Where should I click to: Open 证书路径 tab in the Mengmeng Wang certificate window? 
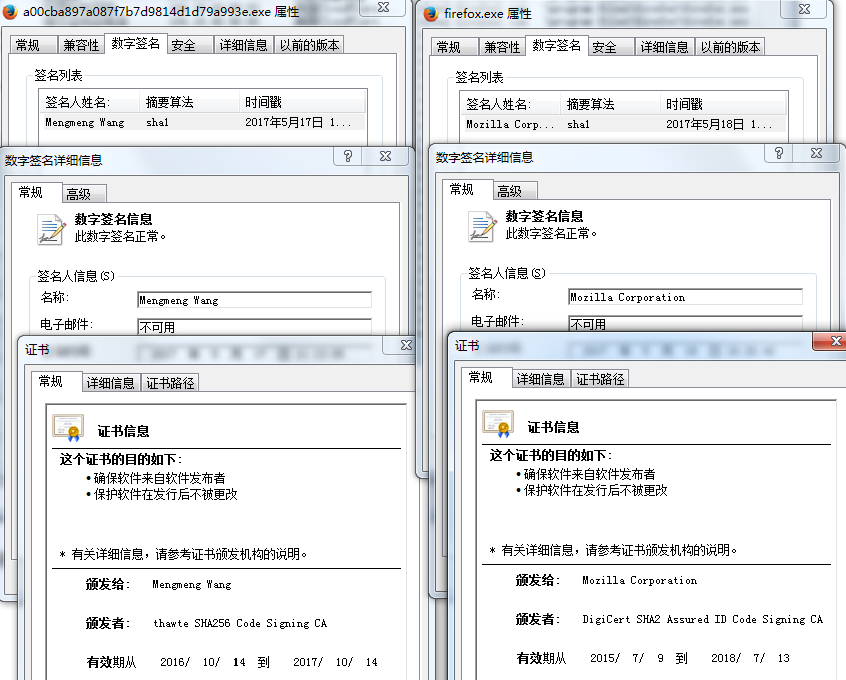click(x=170, y=383)
